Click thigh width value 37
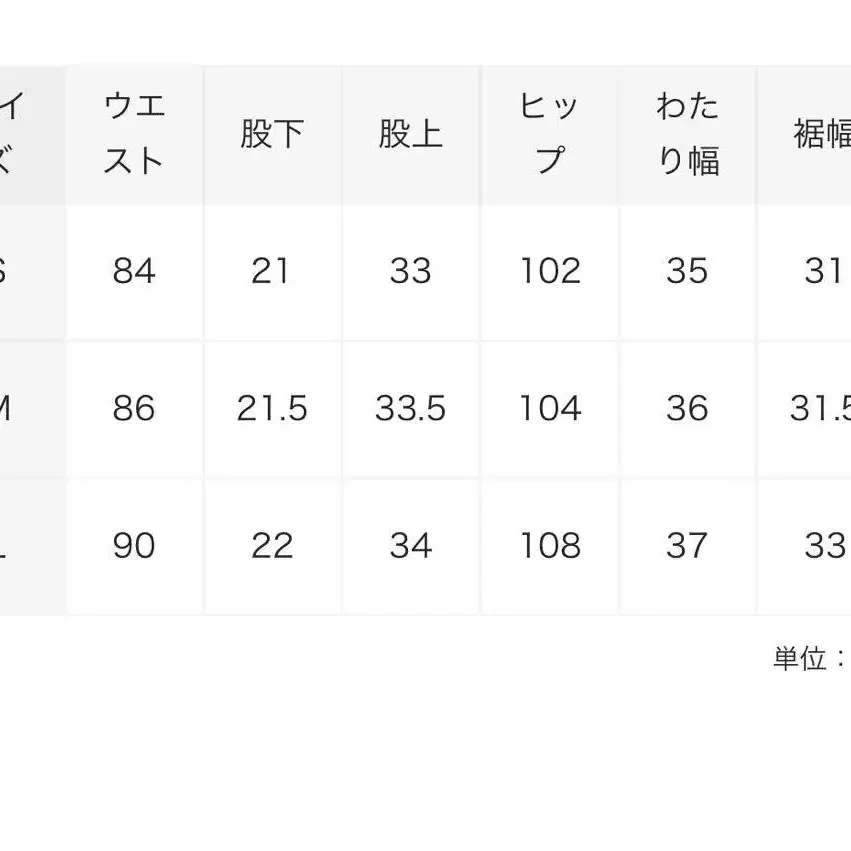The image size is (851, 851). tap(688, 545)
